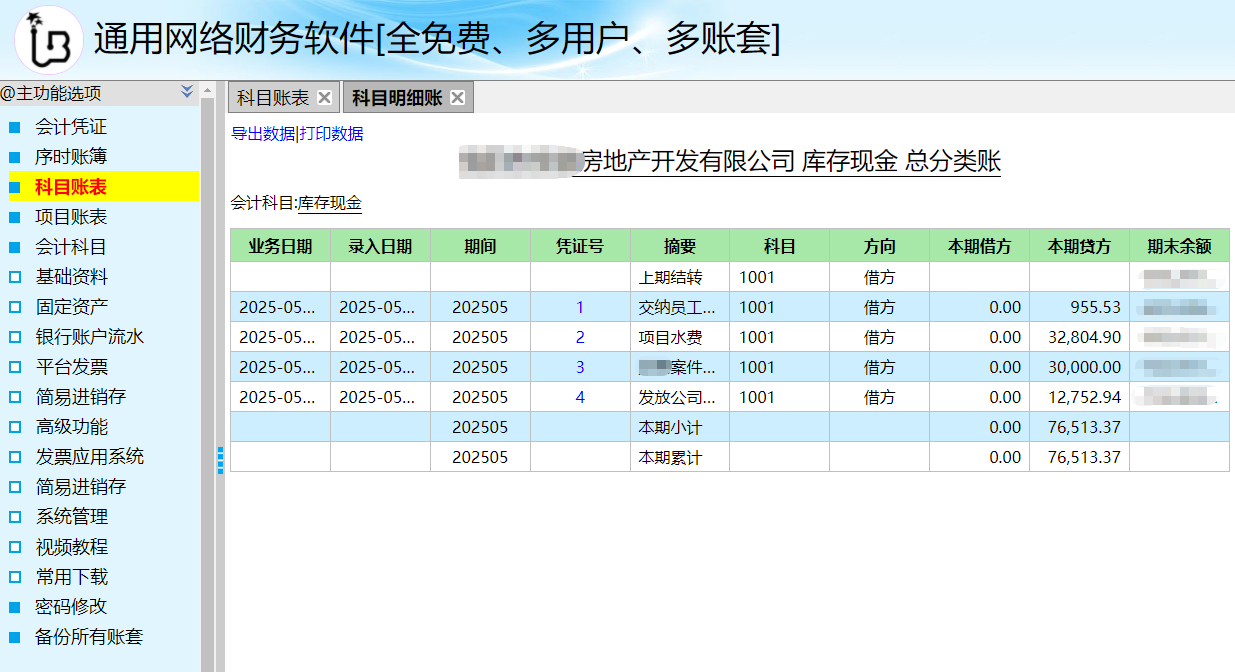Expand 基础资料 sidebar menu
The height and width of the screenshot is (672, 1235).
[71, 277]
